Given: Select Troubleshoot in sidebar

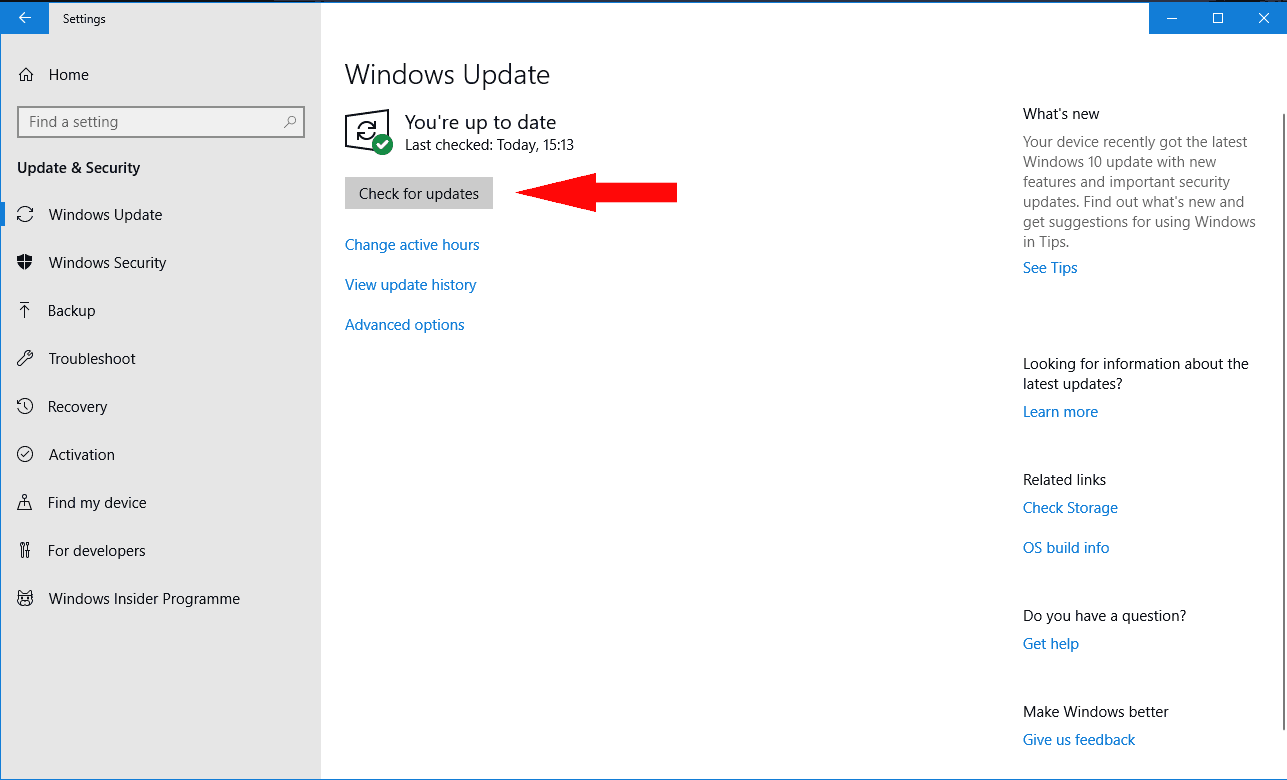Looking at the screenshot, I should pos(161,359).
